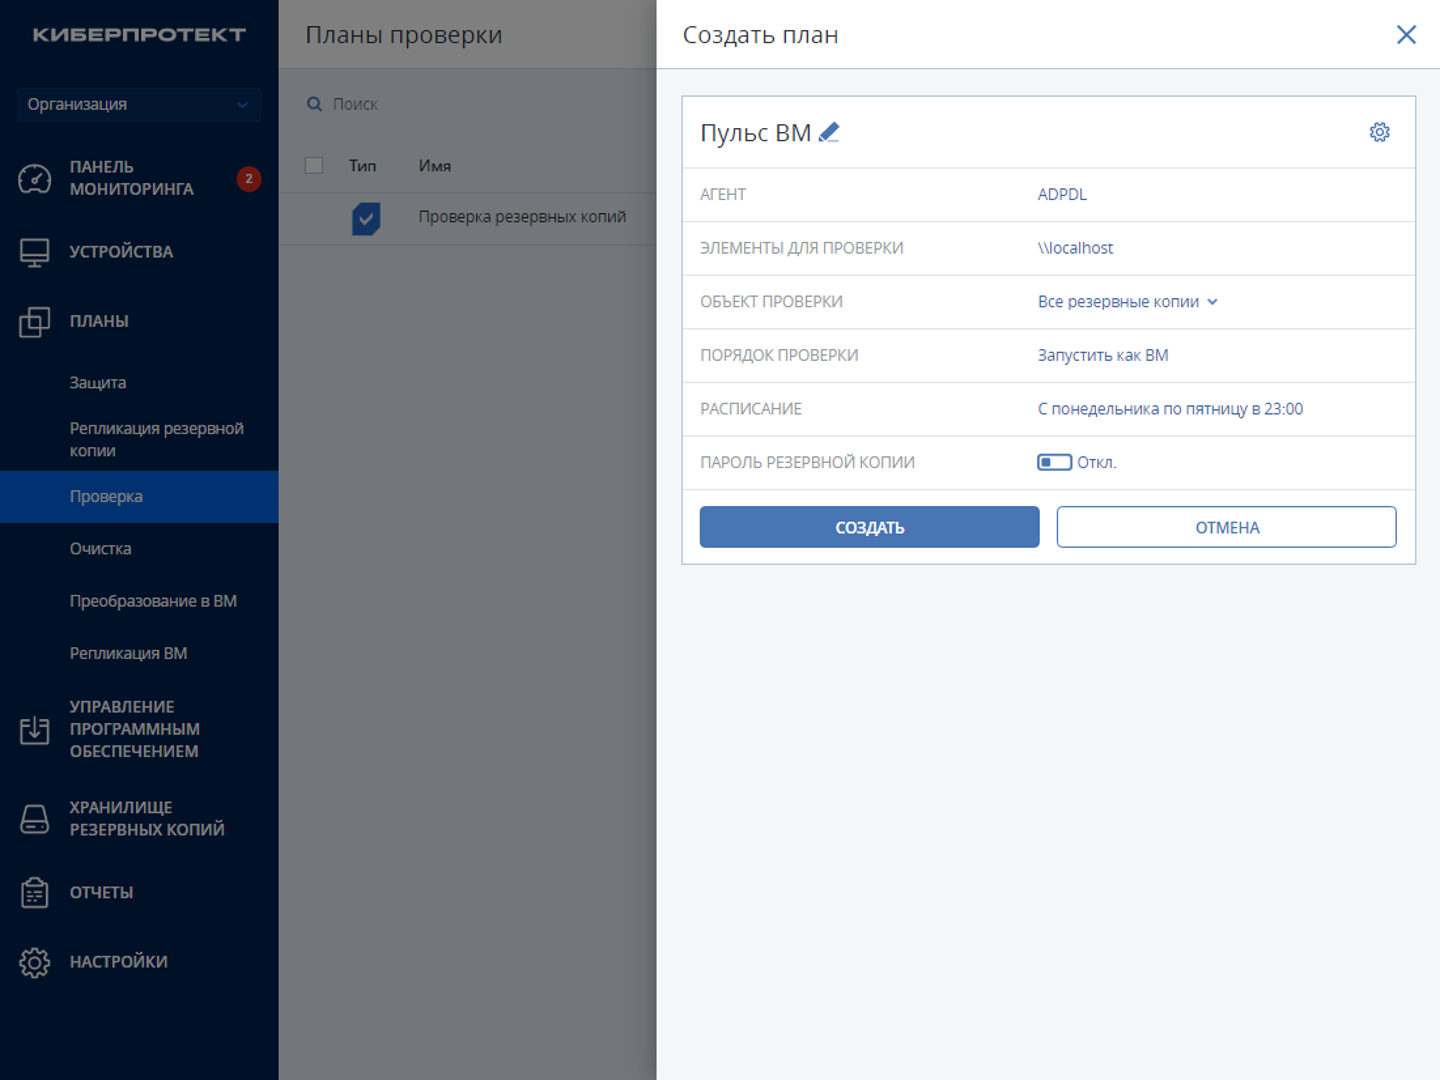
Task: Click the Devices monitor icon
Action: point(35,252)
